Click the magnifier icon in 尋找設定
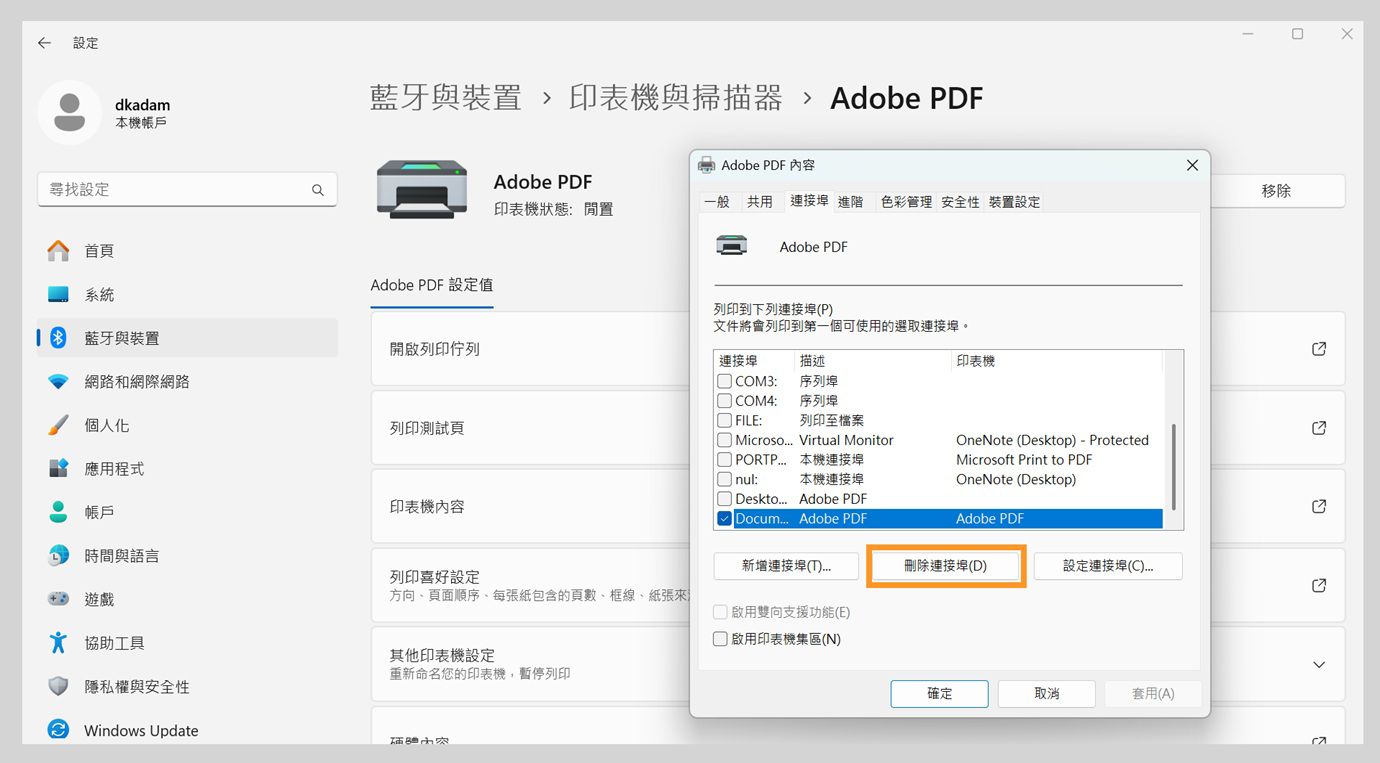Screen dimensions: 1380x763 pos(317,189)
